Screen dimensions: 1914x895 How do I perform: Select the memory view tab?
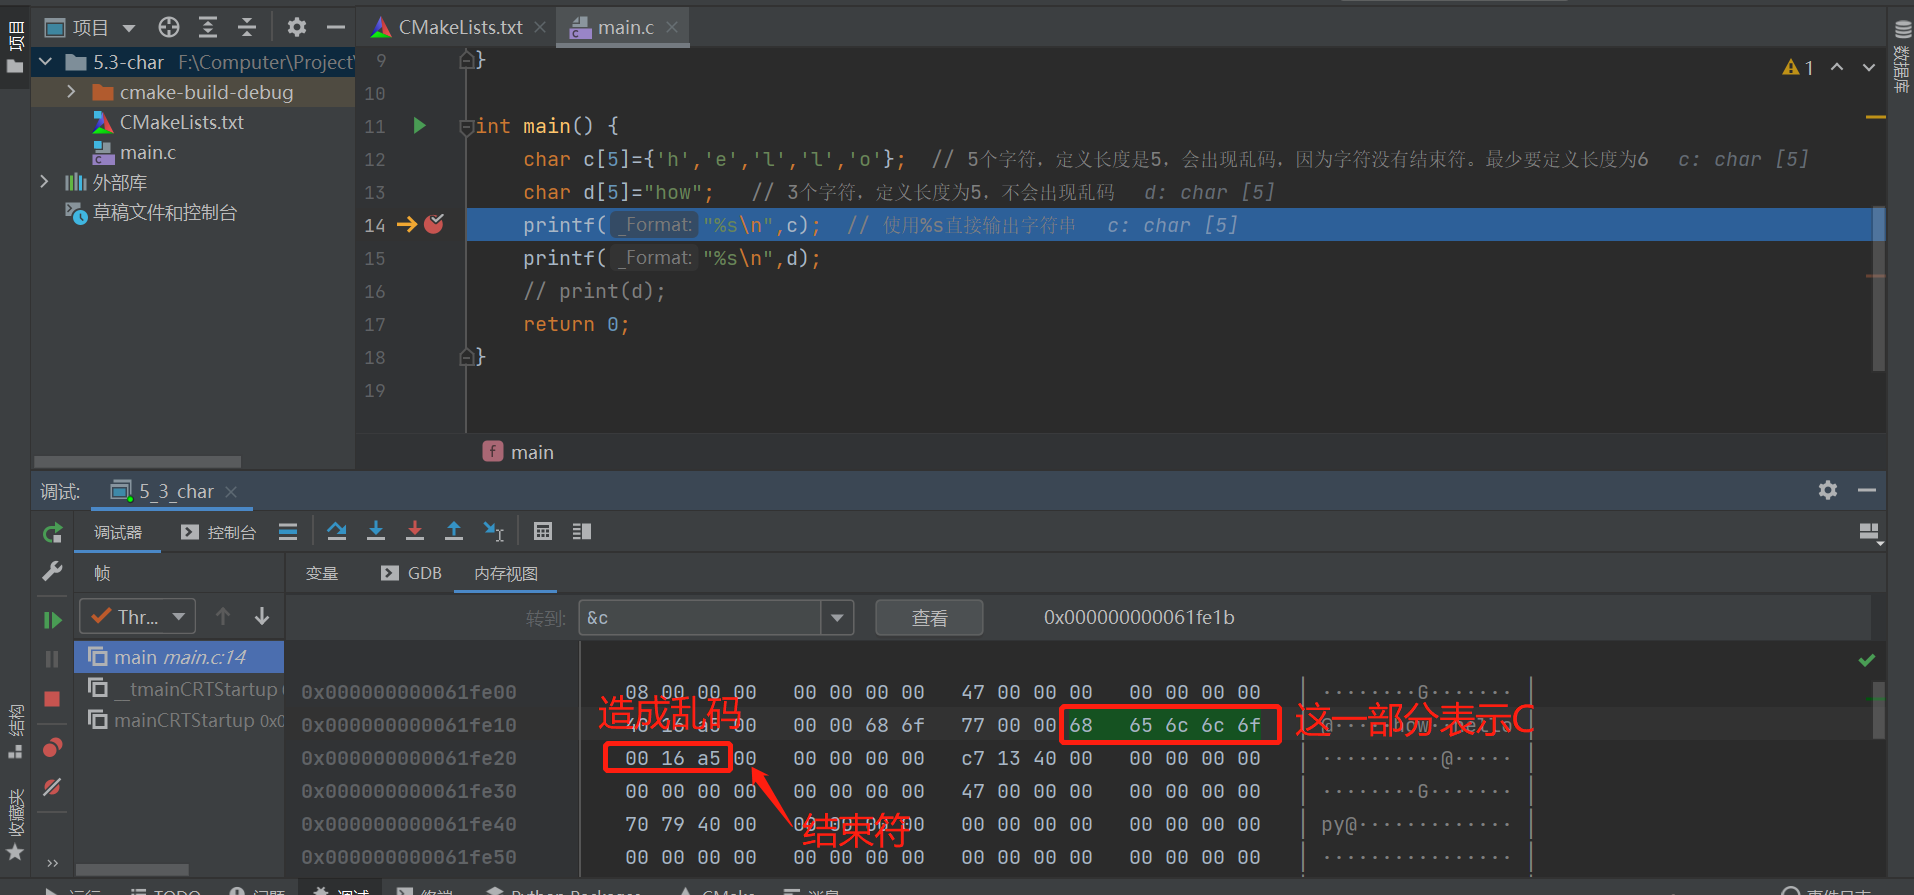pyautogui.click(x=506, y=574)
